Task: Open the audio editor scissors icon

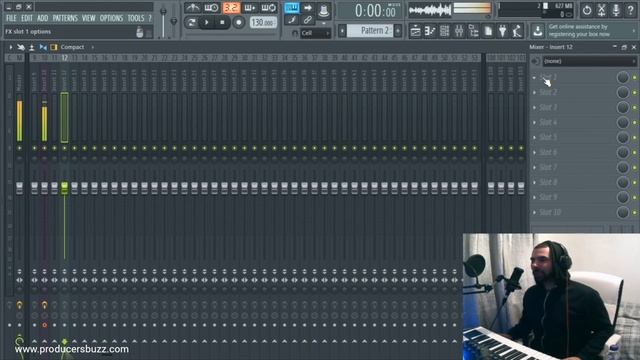Action: pos(601,10)
